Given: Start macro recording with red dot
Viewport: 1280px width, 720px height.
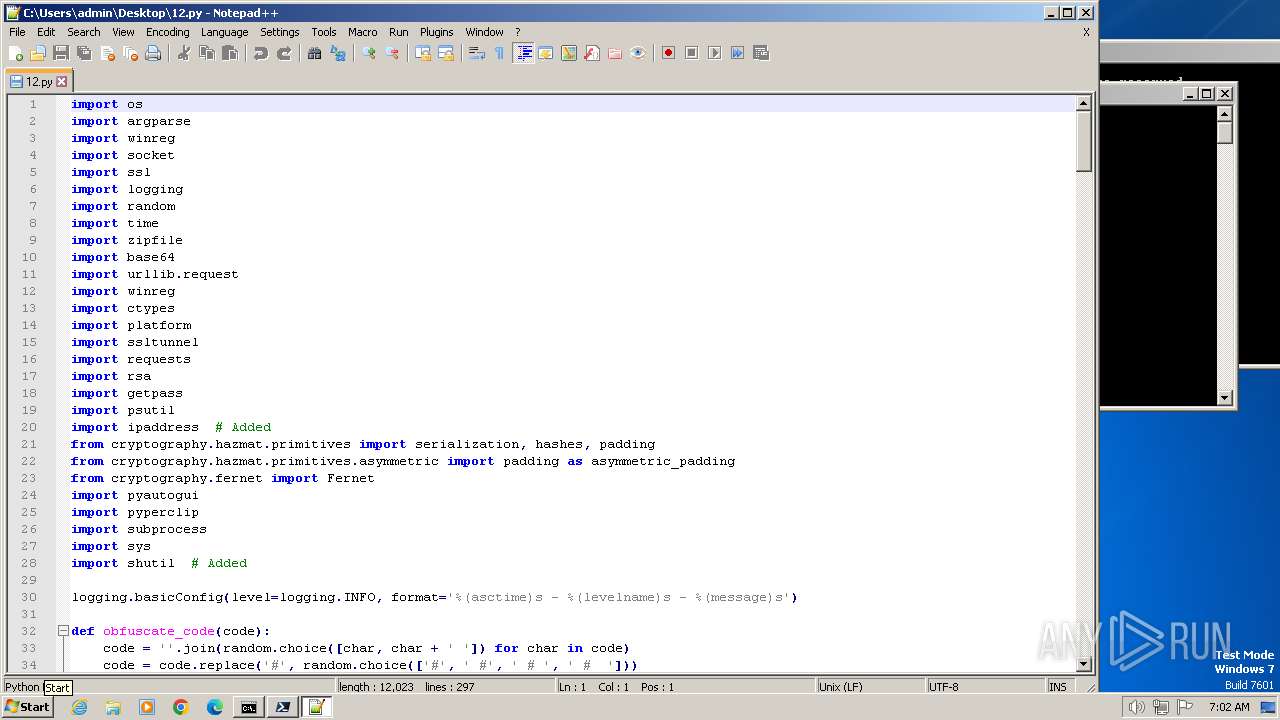Looking at the screenshot, I should click(668, 53).
